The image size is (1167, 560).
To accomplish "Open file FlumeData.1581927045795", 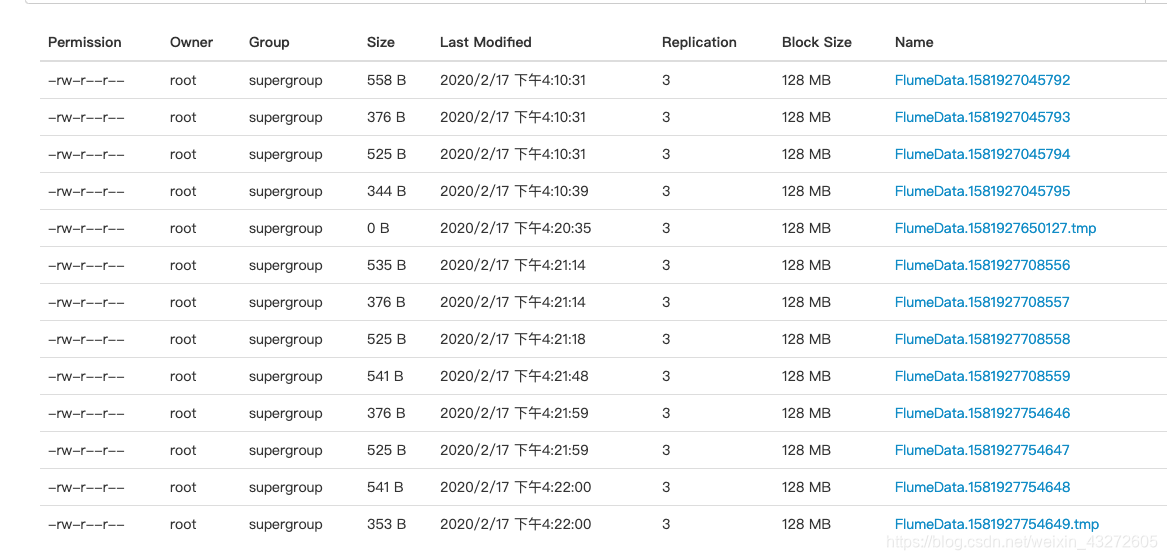I will click(982, 191).
